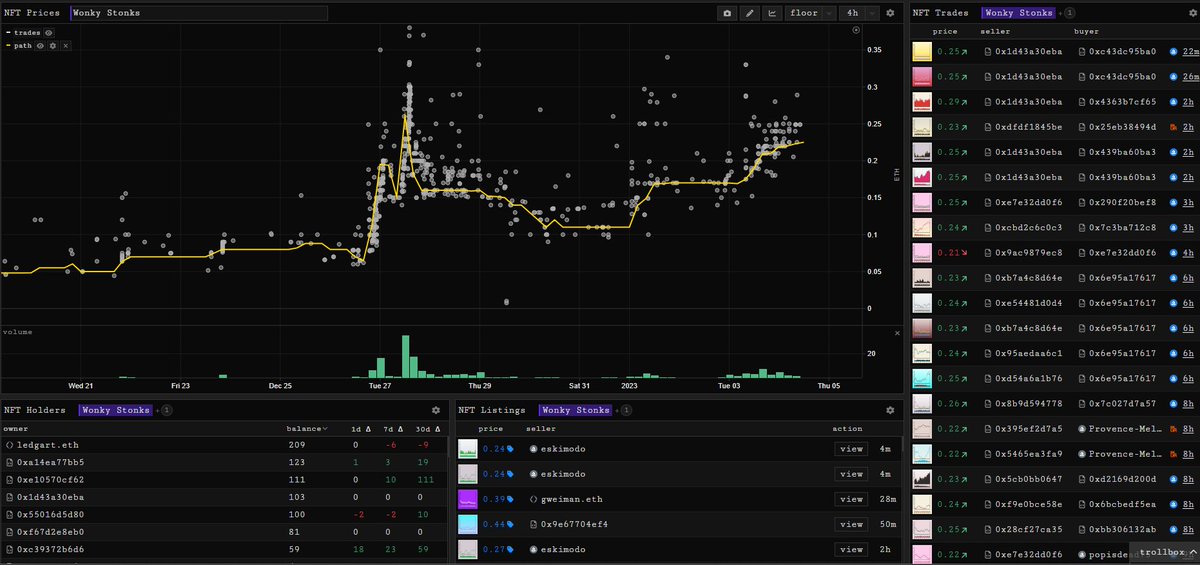Click price tag icon on 0.44 listing
Image resolution: width=1200 pixels, height=565 pixels.
coord(512,524)
